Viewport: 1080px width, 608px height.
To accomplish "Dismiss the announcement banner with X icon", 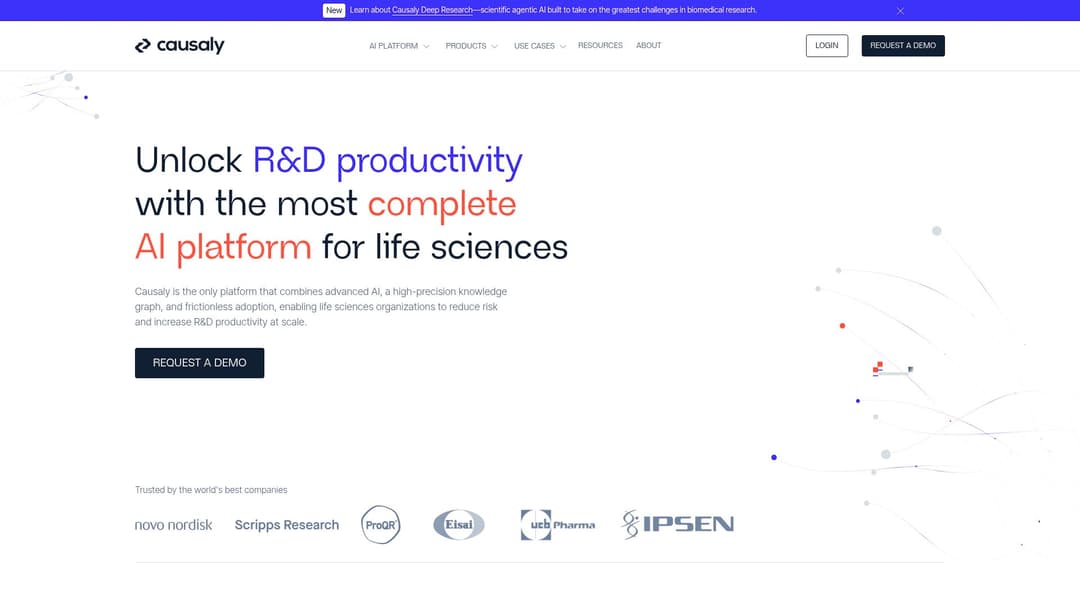I will point(900,10).
